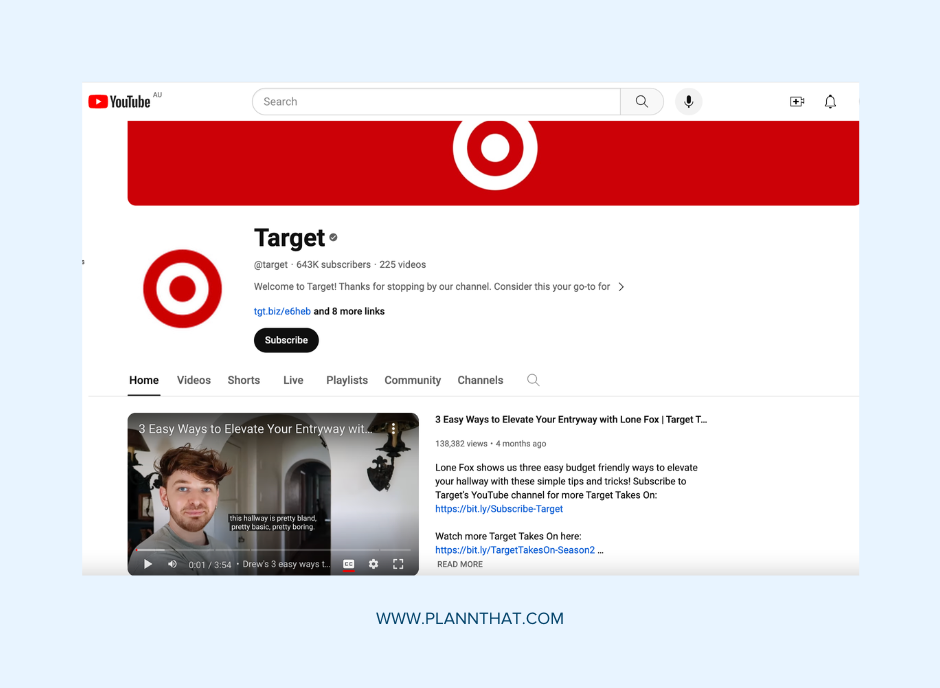This screenshot has height=688, width=940.
Task: Open the Shorts tab
Action: tap(243, 380)
